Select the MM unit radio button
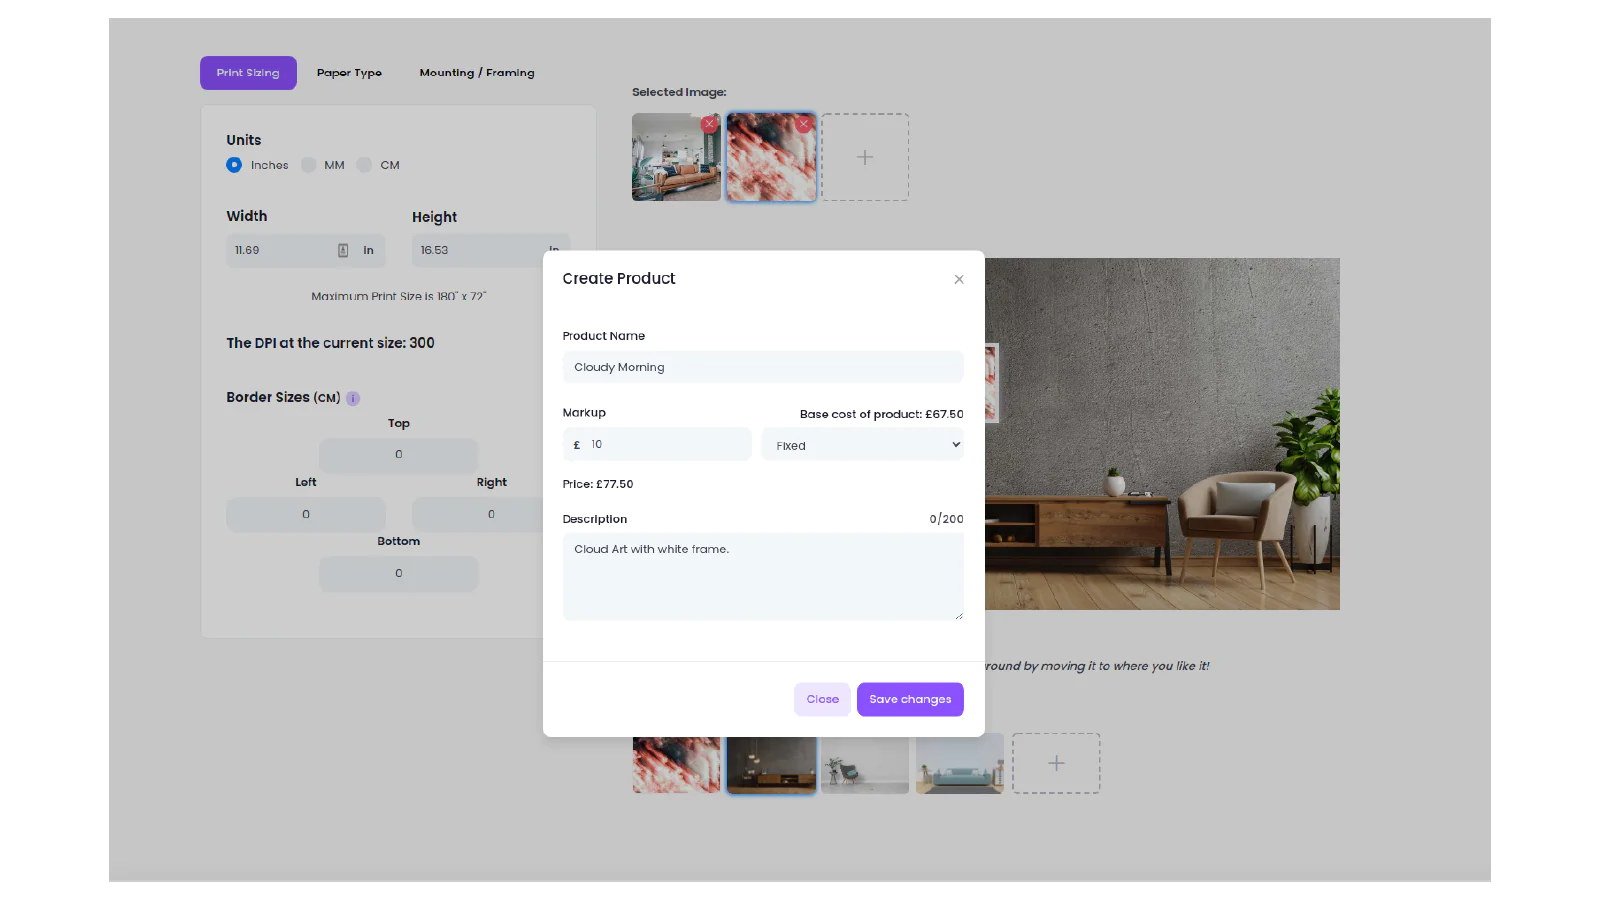1600x900 pixels. (x=309, y=165)
